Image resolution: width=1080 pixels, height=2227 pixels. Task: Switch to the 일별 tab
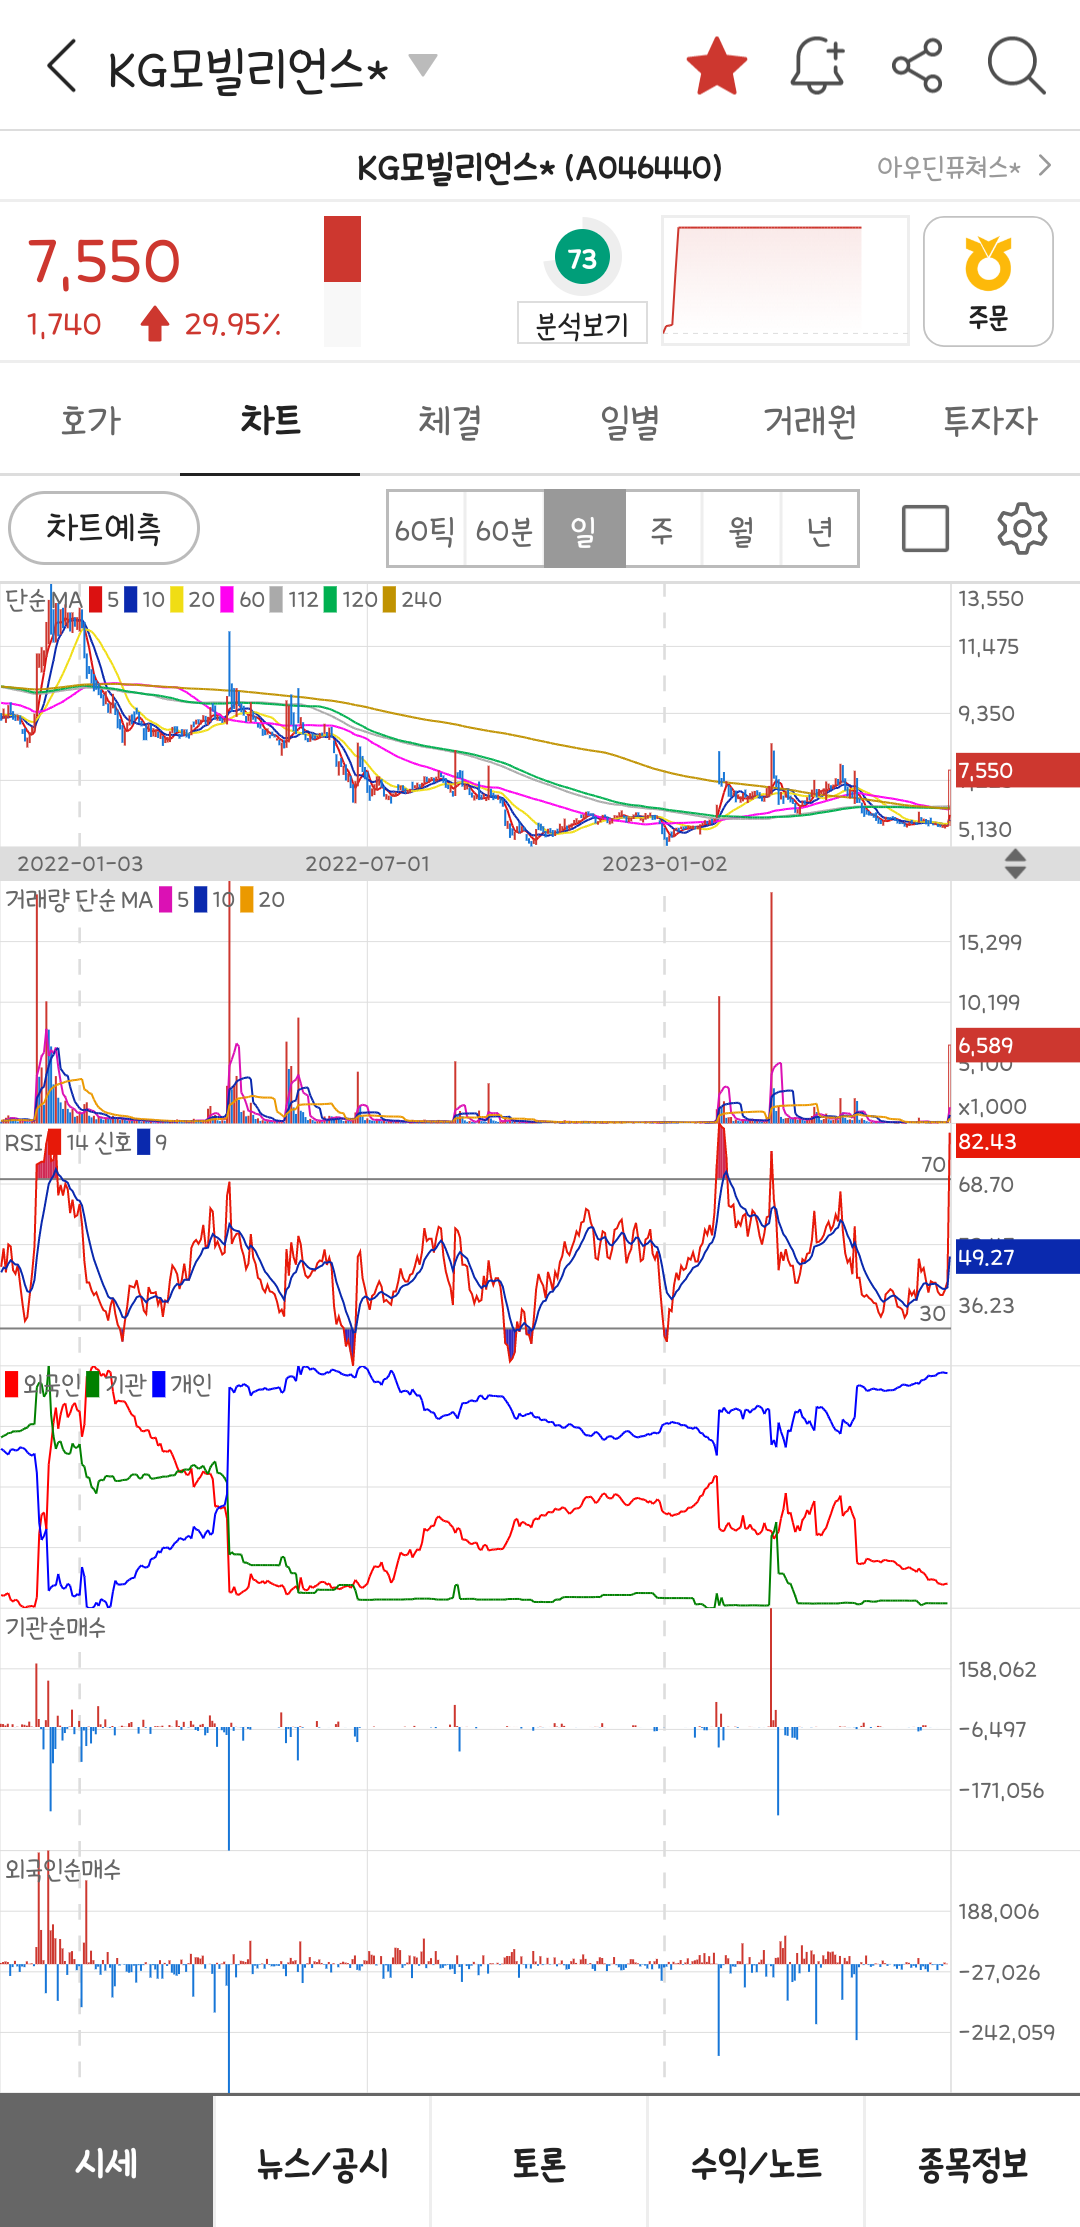tap(630, 420)
